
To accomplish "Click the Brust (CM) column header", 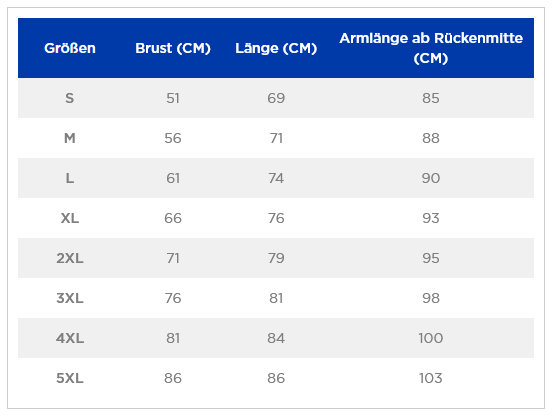I will point(173,48).
